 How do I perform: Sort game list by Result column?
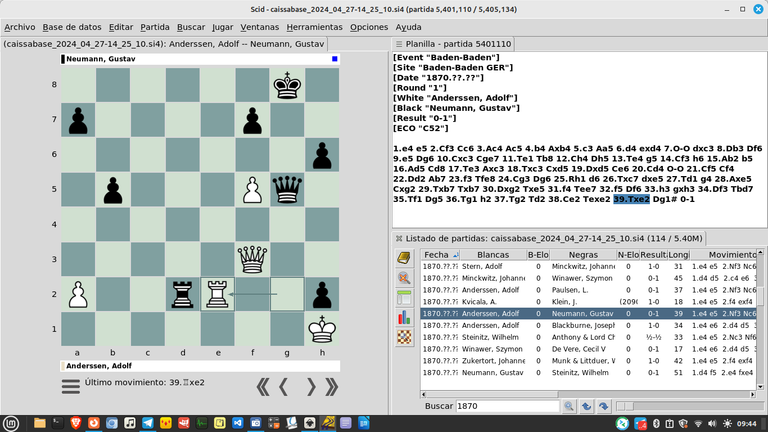pos(653,255)
